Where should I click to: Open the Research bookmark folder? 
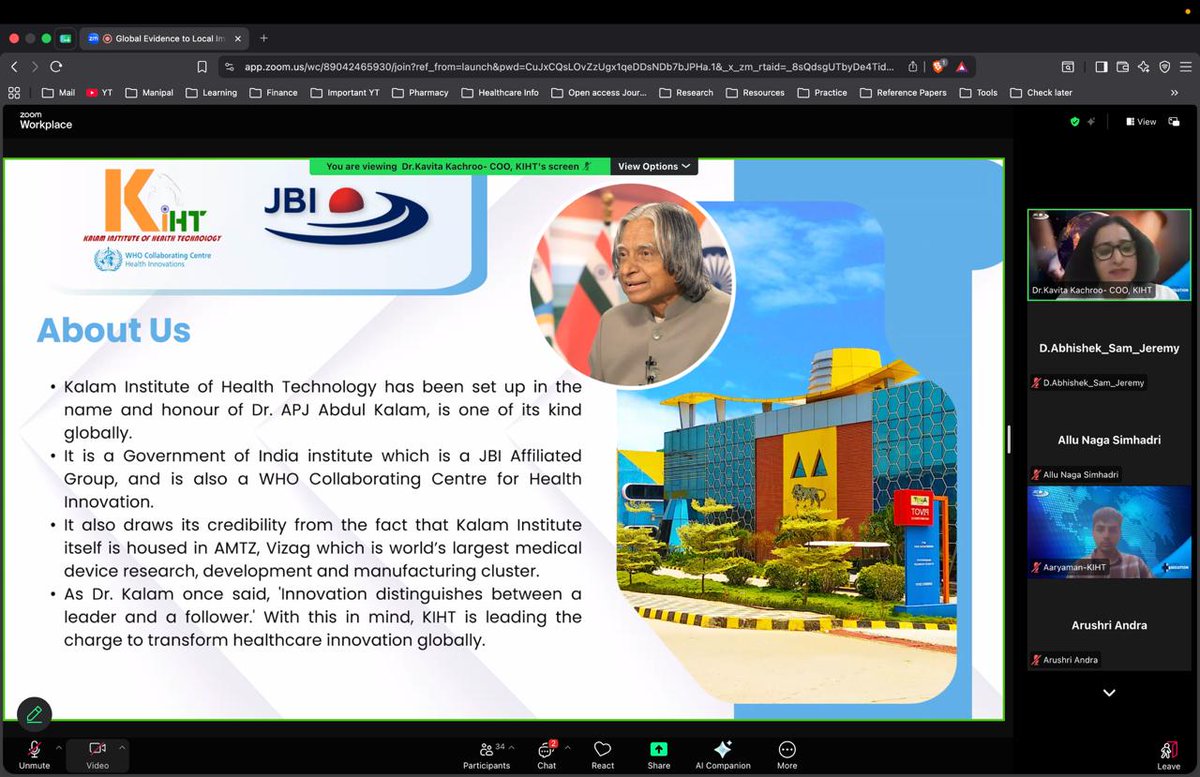(686, 92)
